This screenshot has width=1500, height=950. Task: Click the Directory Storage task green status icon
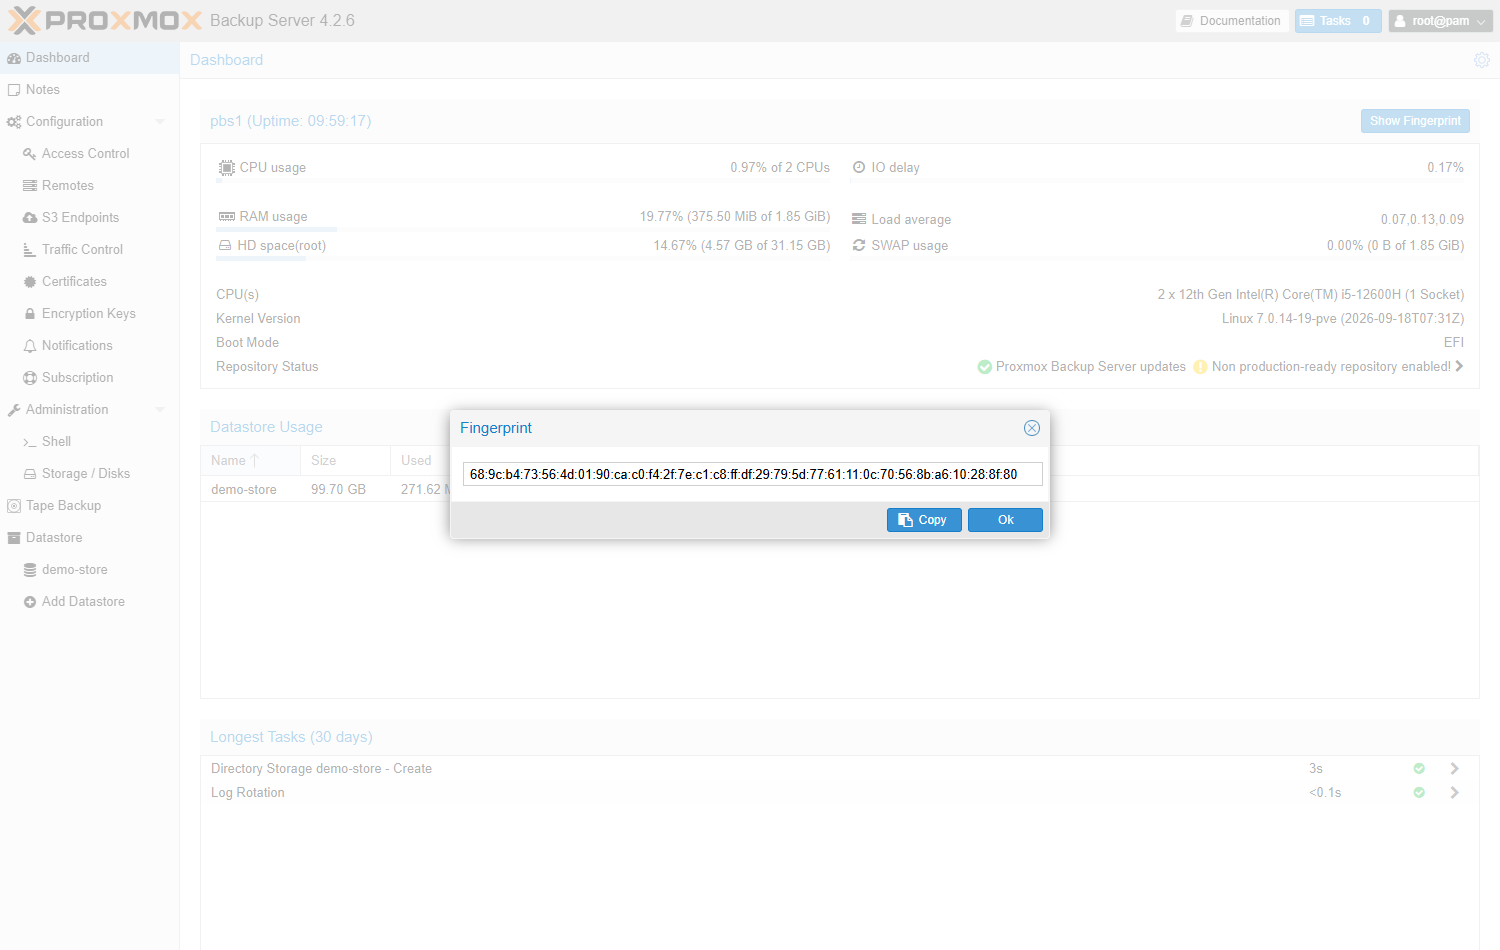1419,769
